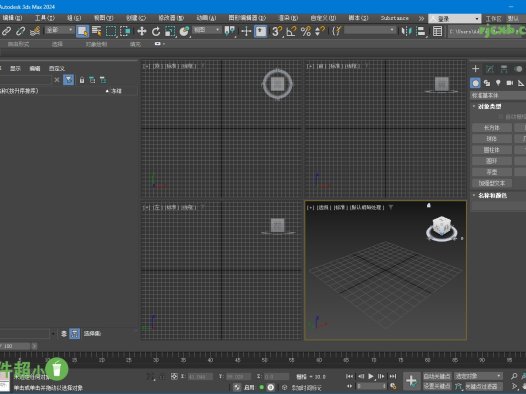
Task: Click the 圆环 torus button
Action: pos(492,161)
